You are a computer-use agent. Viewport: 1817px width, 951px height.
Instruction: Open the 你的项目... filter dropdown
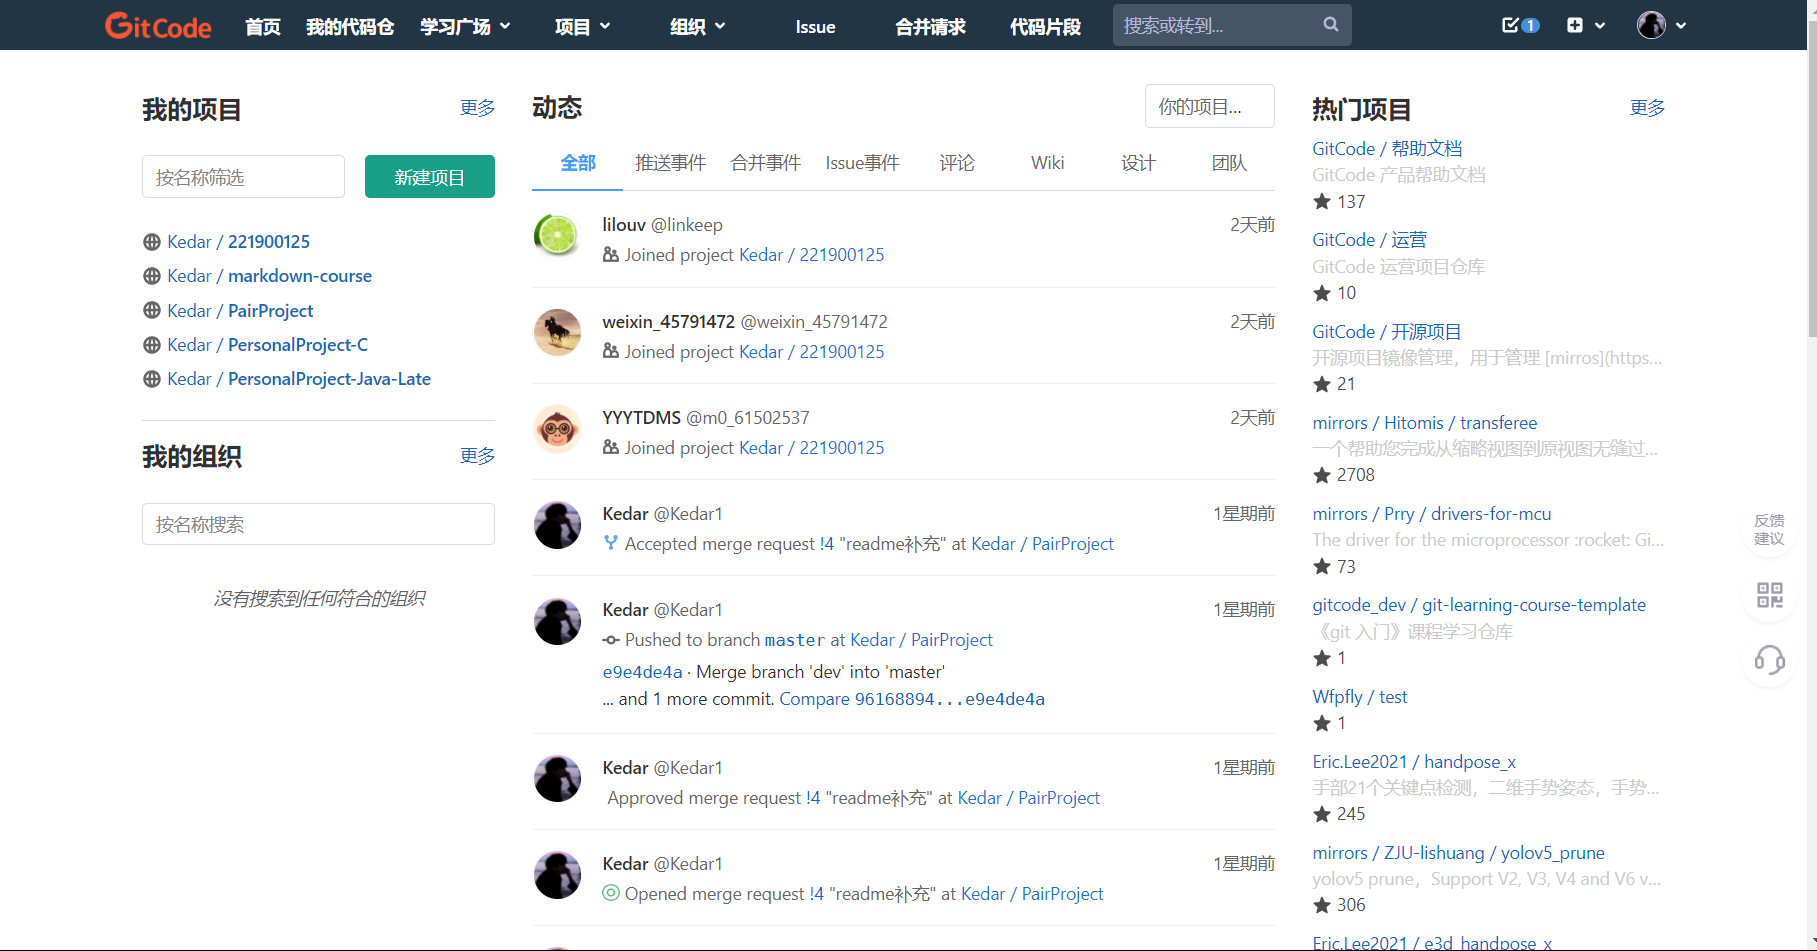tap(1210, 106)
